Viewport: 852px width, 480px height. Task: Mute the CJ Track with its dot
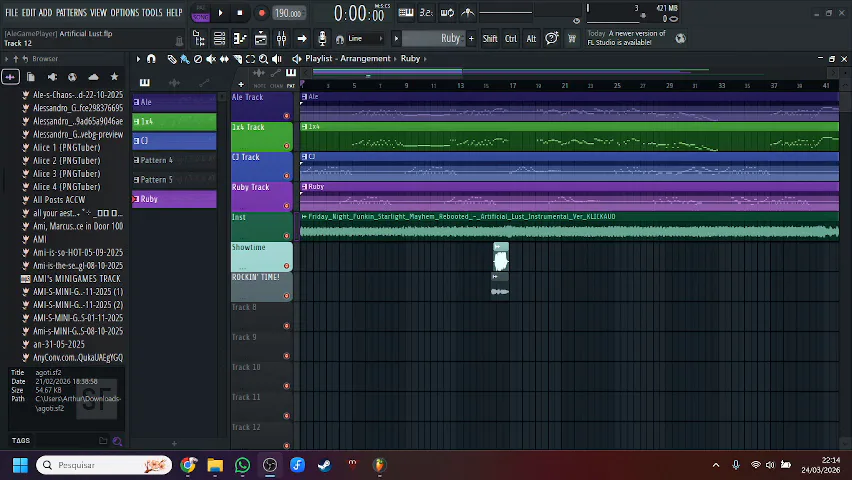coord(286,176)
